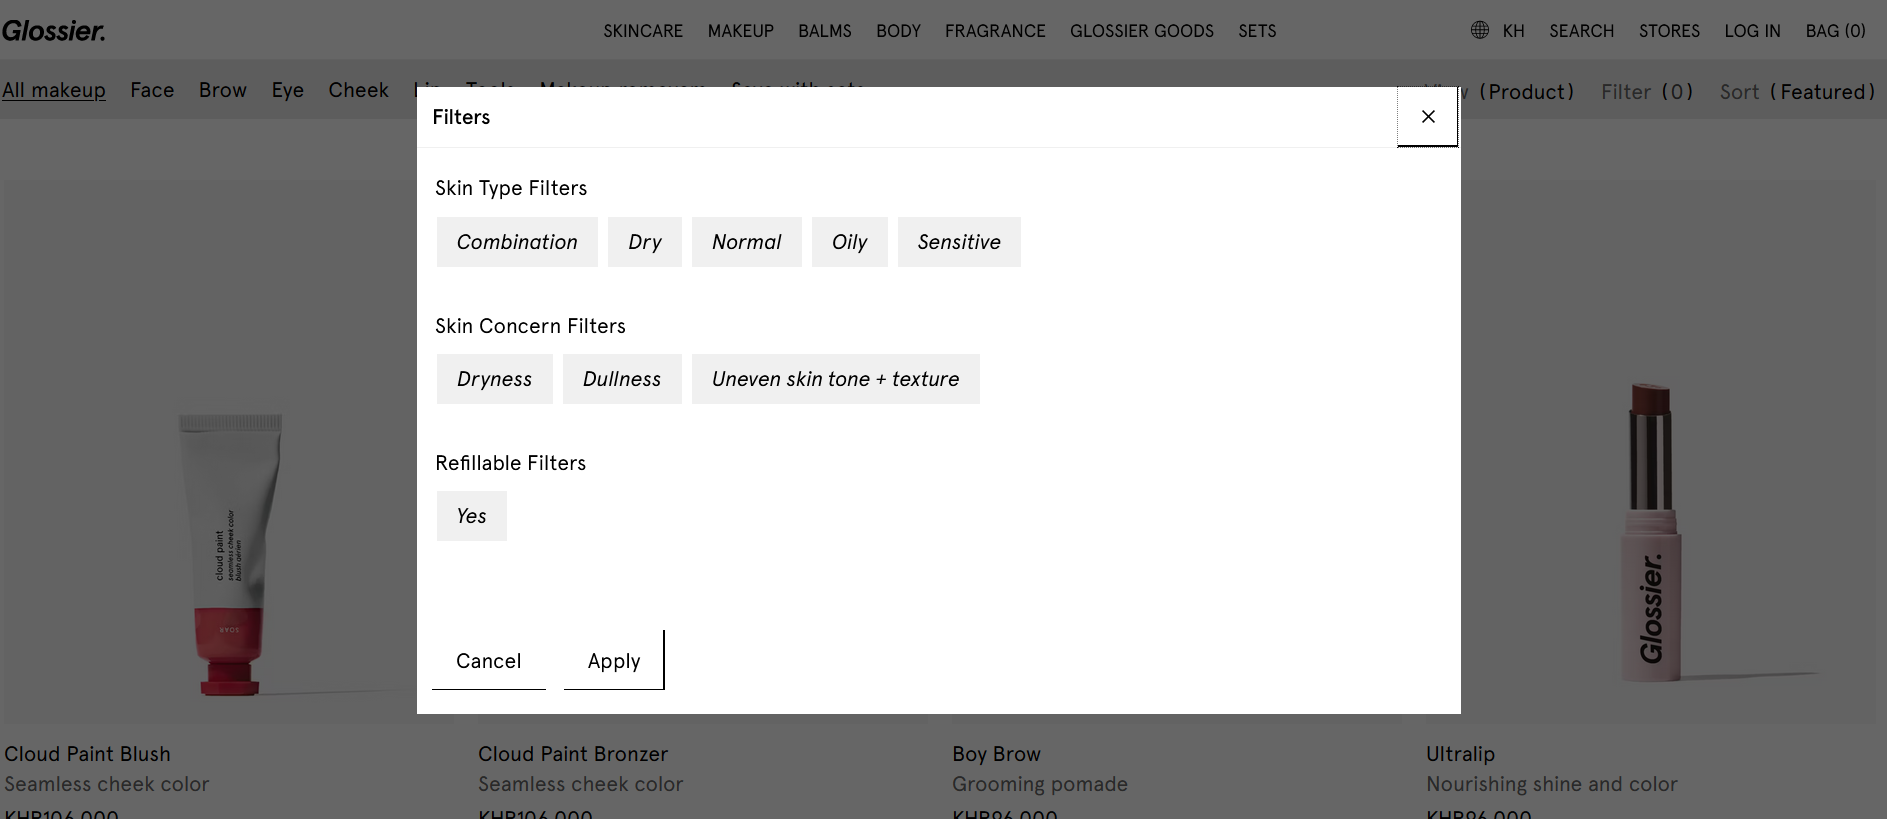This screenshot has height=819, width=1887.
Task: Open the Cloud Paint Blush product image
Action: [228, 452]
